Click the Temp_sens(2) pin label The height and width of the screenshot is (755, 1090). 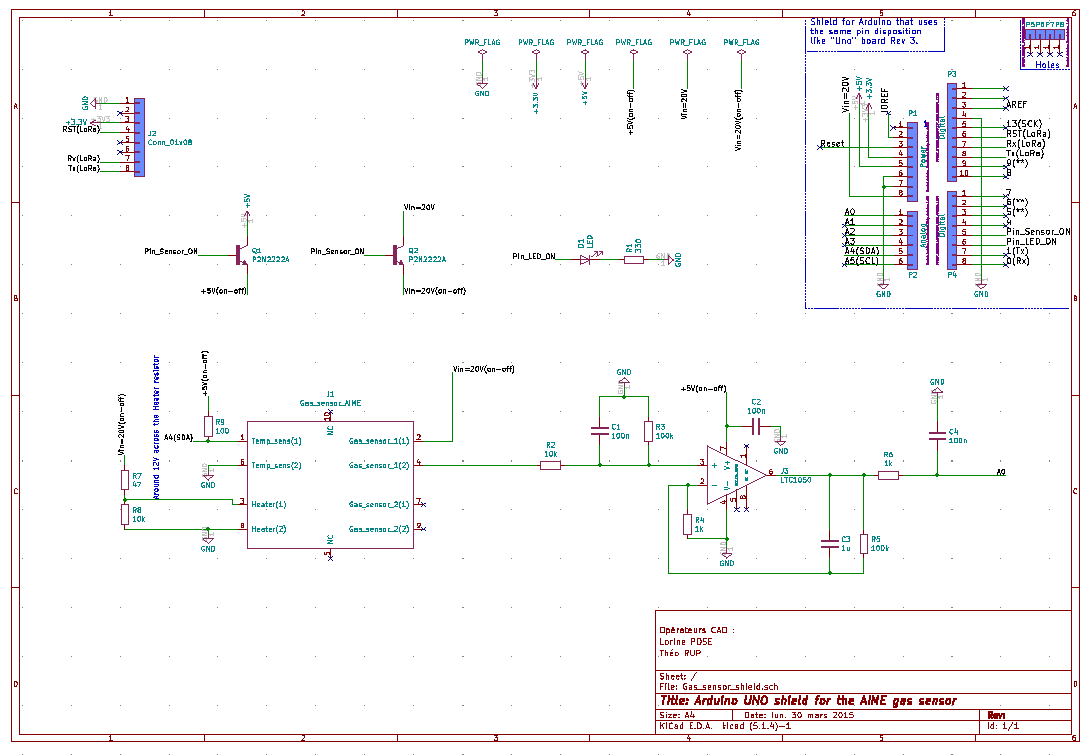point(276,465)
